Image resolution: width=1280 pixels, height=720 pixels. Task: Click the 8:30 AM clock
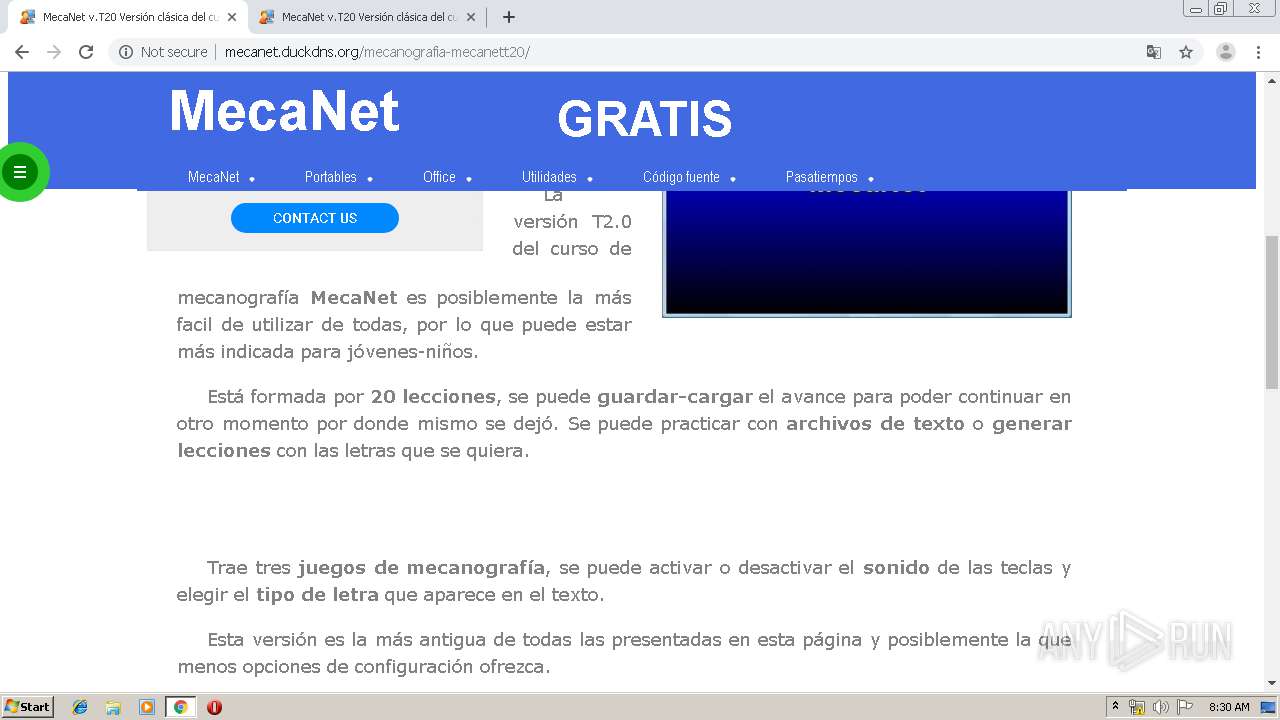tap(1229, 707)
